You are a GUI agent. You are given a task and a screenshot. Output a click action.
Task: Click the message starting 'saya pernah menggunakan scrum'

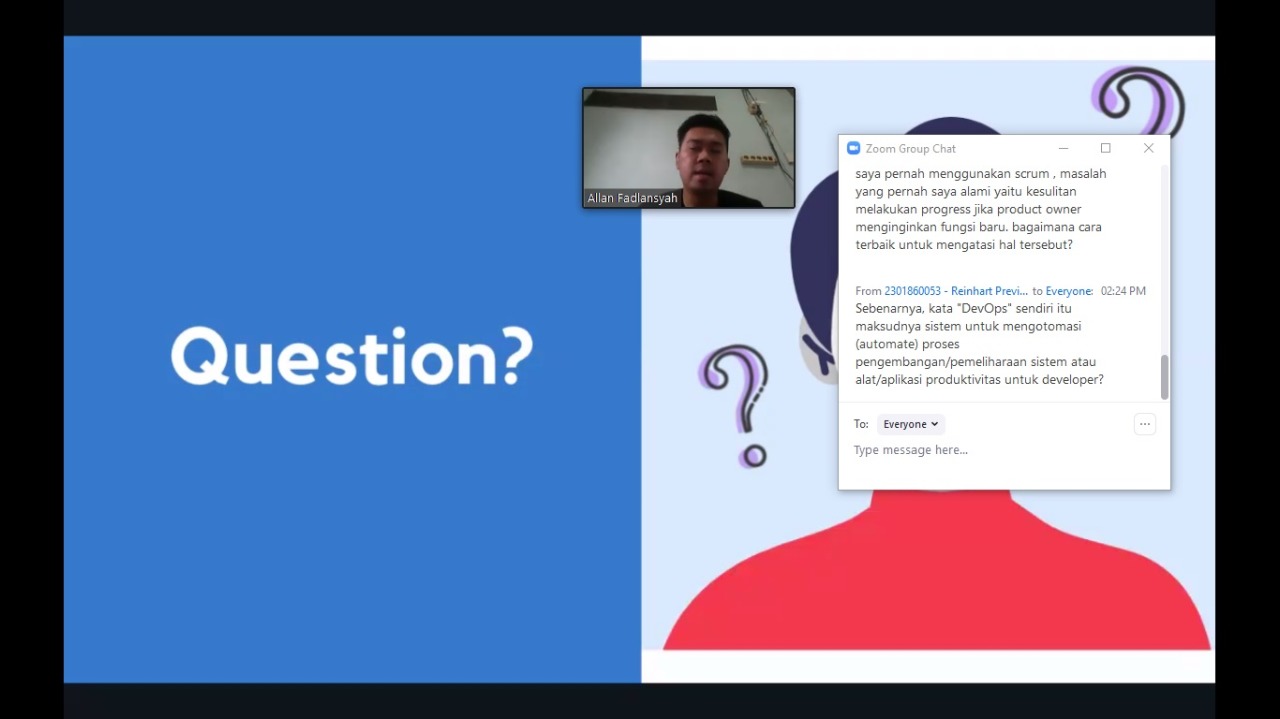(981, 209)
